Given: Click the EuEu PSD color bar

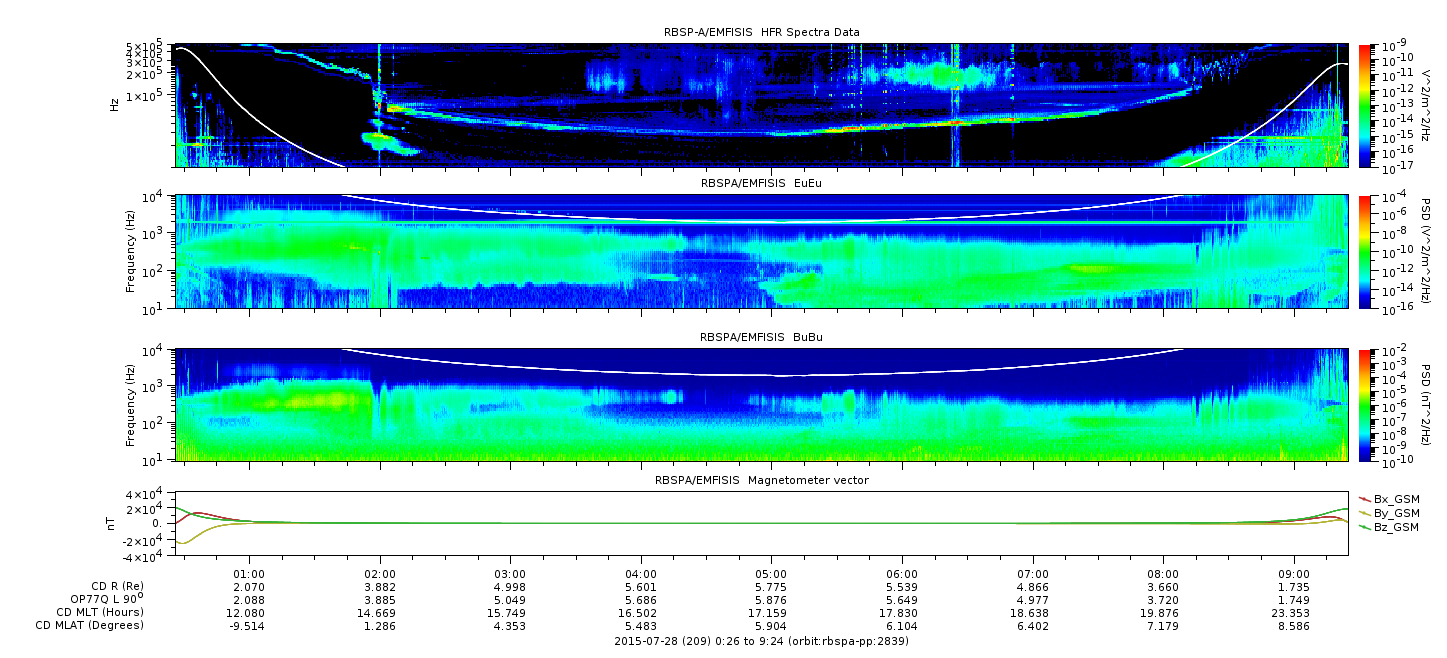Looking at the screenshot, I should pyautogui.click(x=1365, y=252).
